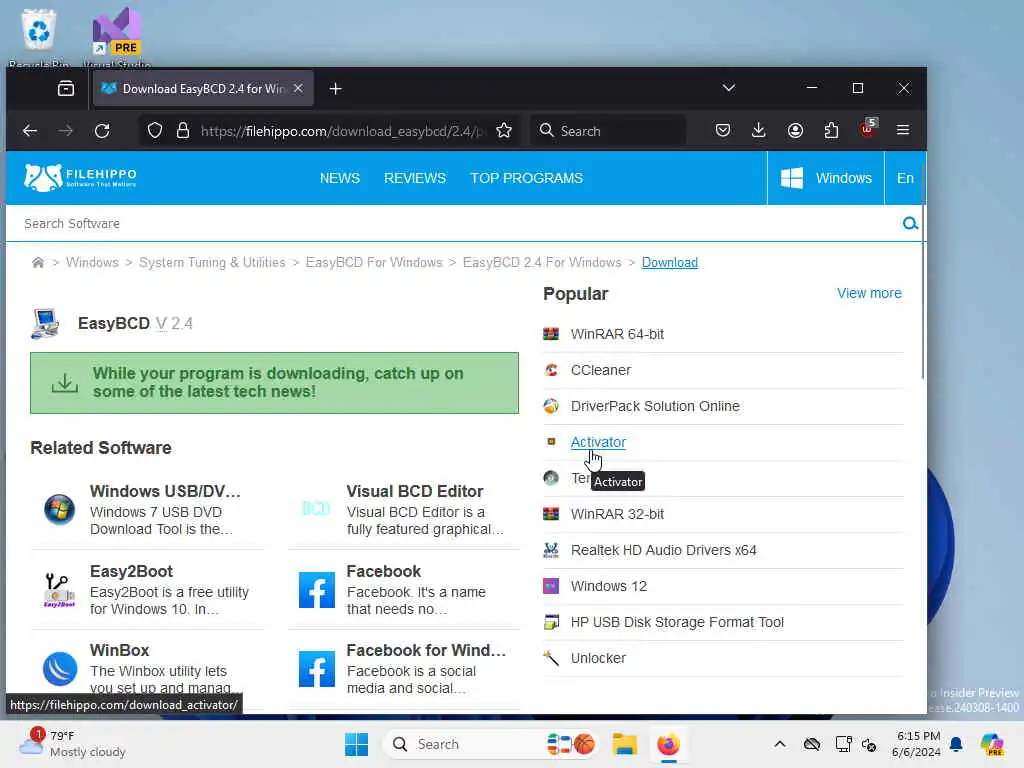
Task: Reload the page with the refresh icon
Action: 102,131
